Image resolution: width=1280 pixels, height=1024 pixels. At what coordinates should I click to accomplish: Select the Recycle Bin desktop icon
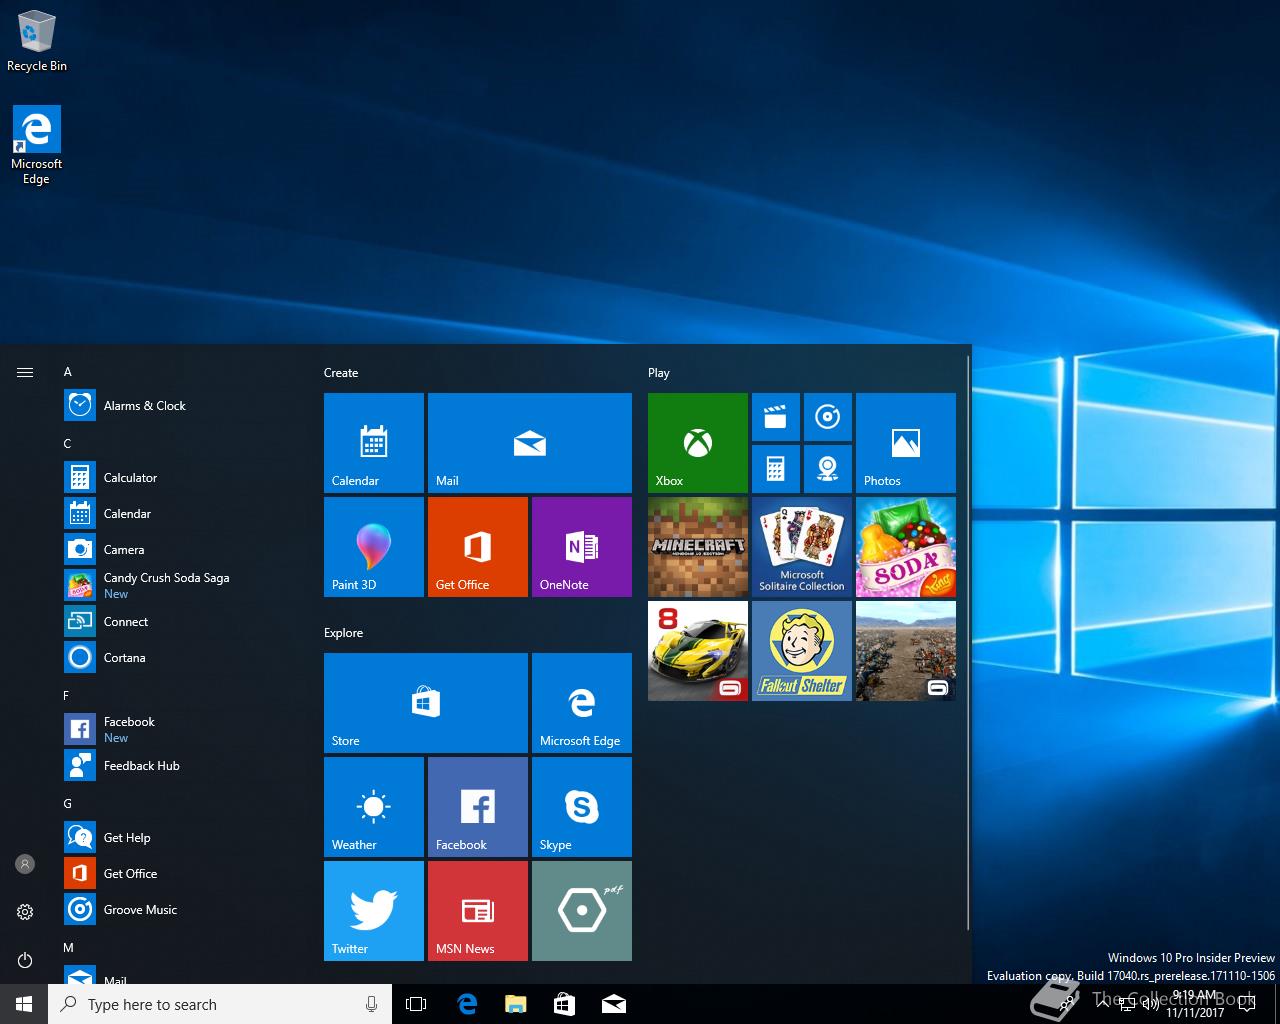pyautogui.click(x=37, y=42)
